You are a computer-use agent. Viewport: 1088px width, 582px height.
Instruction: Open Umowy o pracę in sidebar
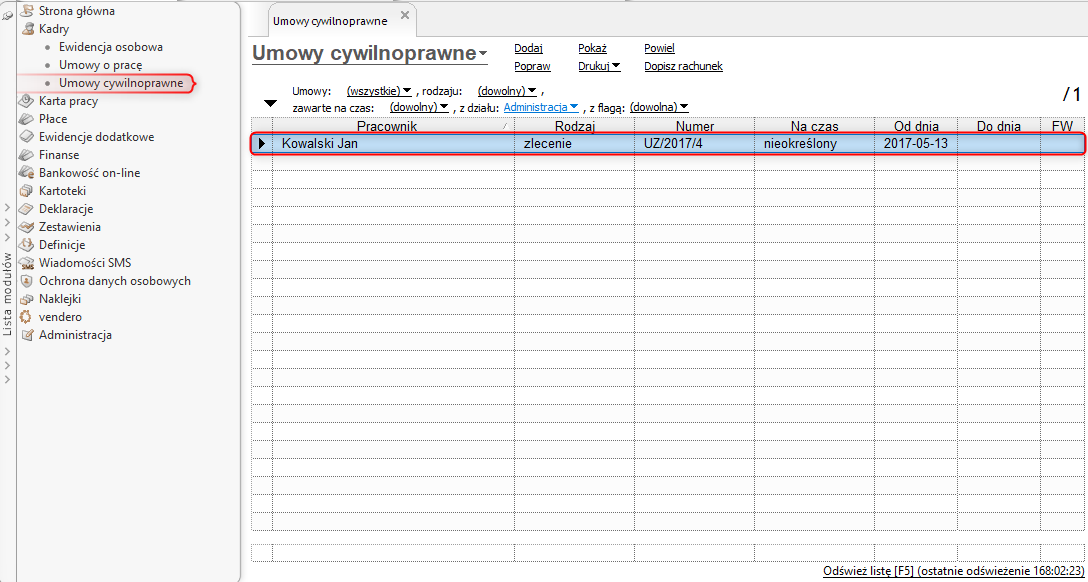pyautogui.click(x=101, y=65)
